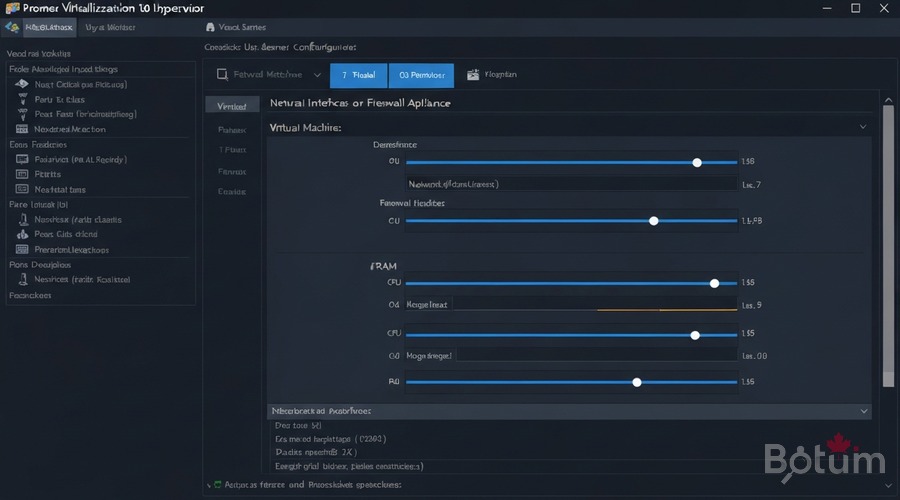The height and width of the screenshot is (500, 900).
Task: Click the icon for Nosshesx (raitk clasiits
Action: pos(23,219)
